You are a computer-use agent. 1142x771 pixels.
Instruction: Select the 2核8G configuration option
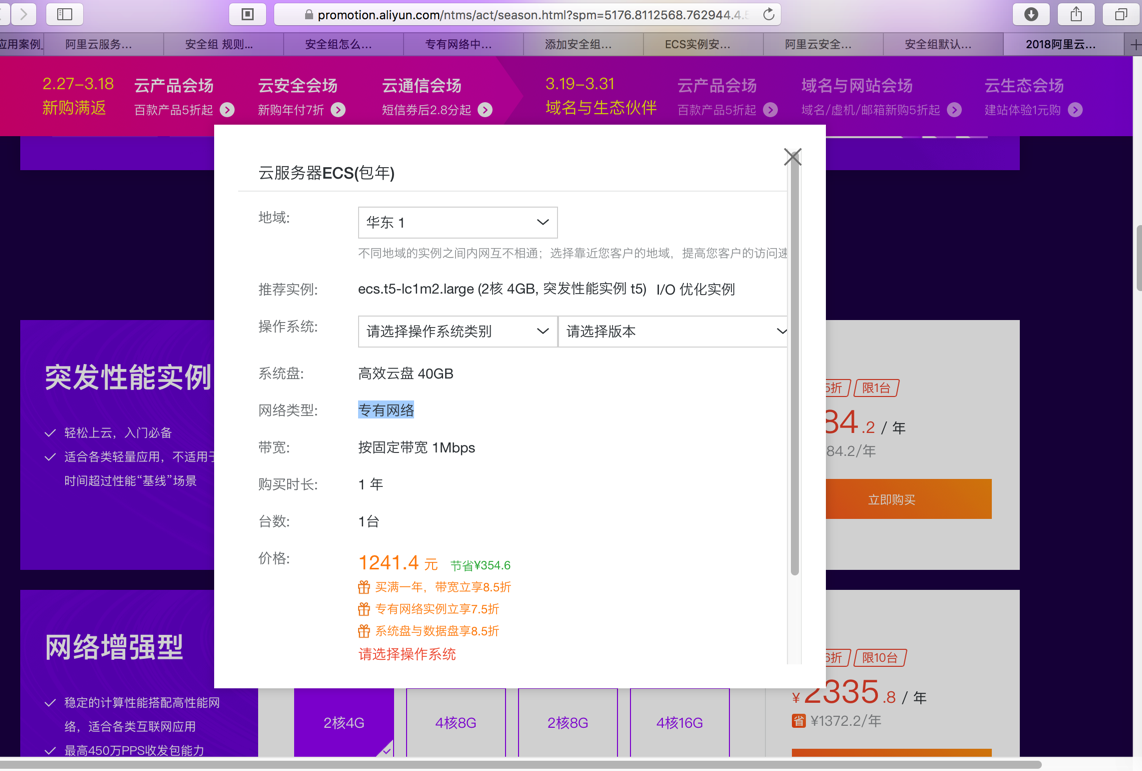click(x=568, y=722)
